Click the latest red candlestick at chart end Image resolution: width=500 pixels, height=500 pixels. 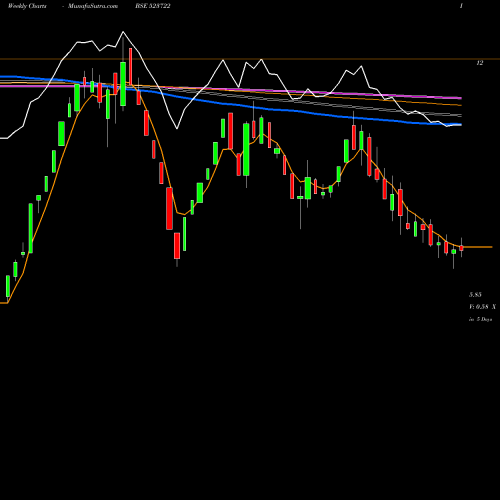[462, 248]
